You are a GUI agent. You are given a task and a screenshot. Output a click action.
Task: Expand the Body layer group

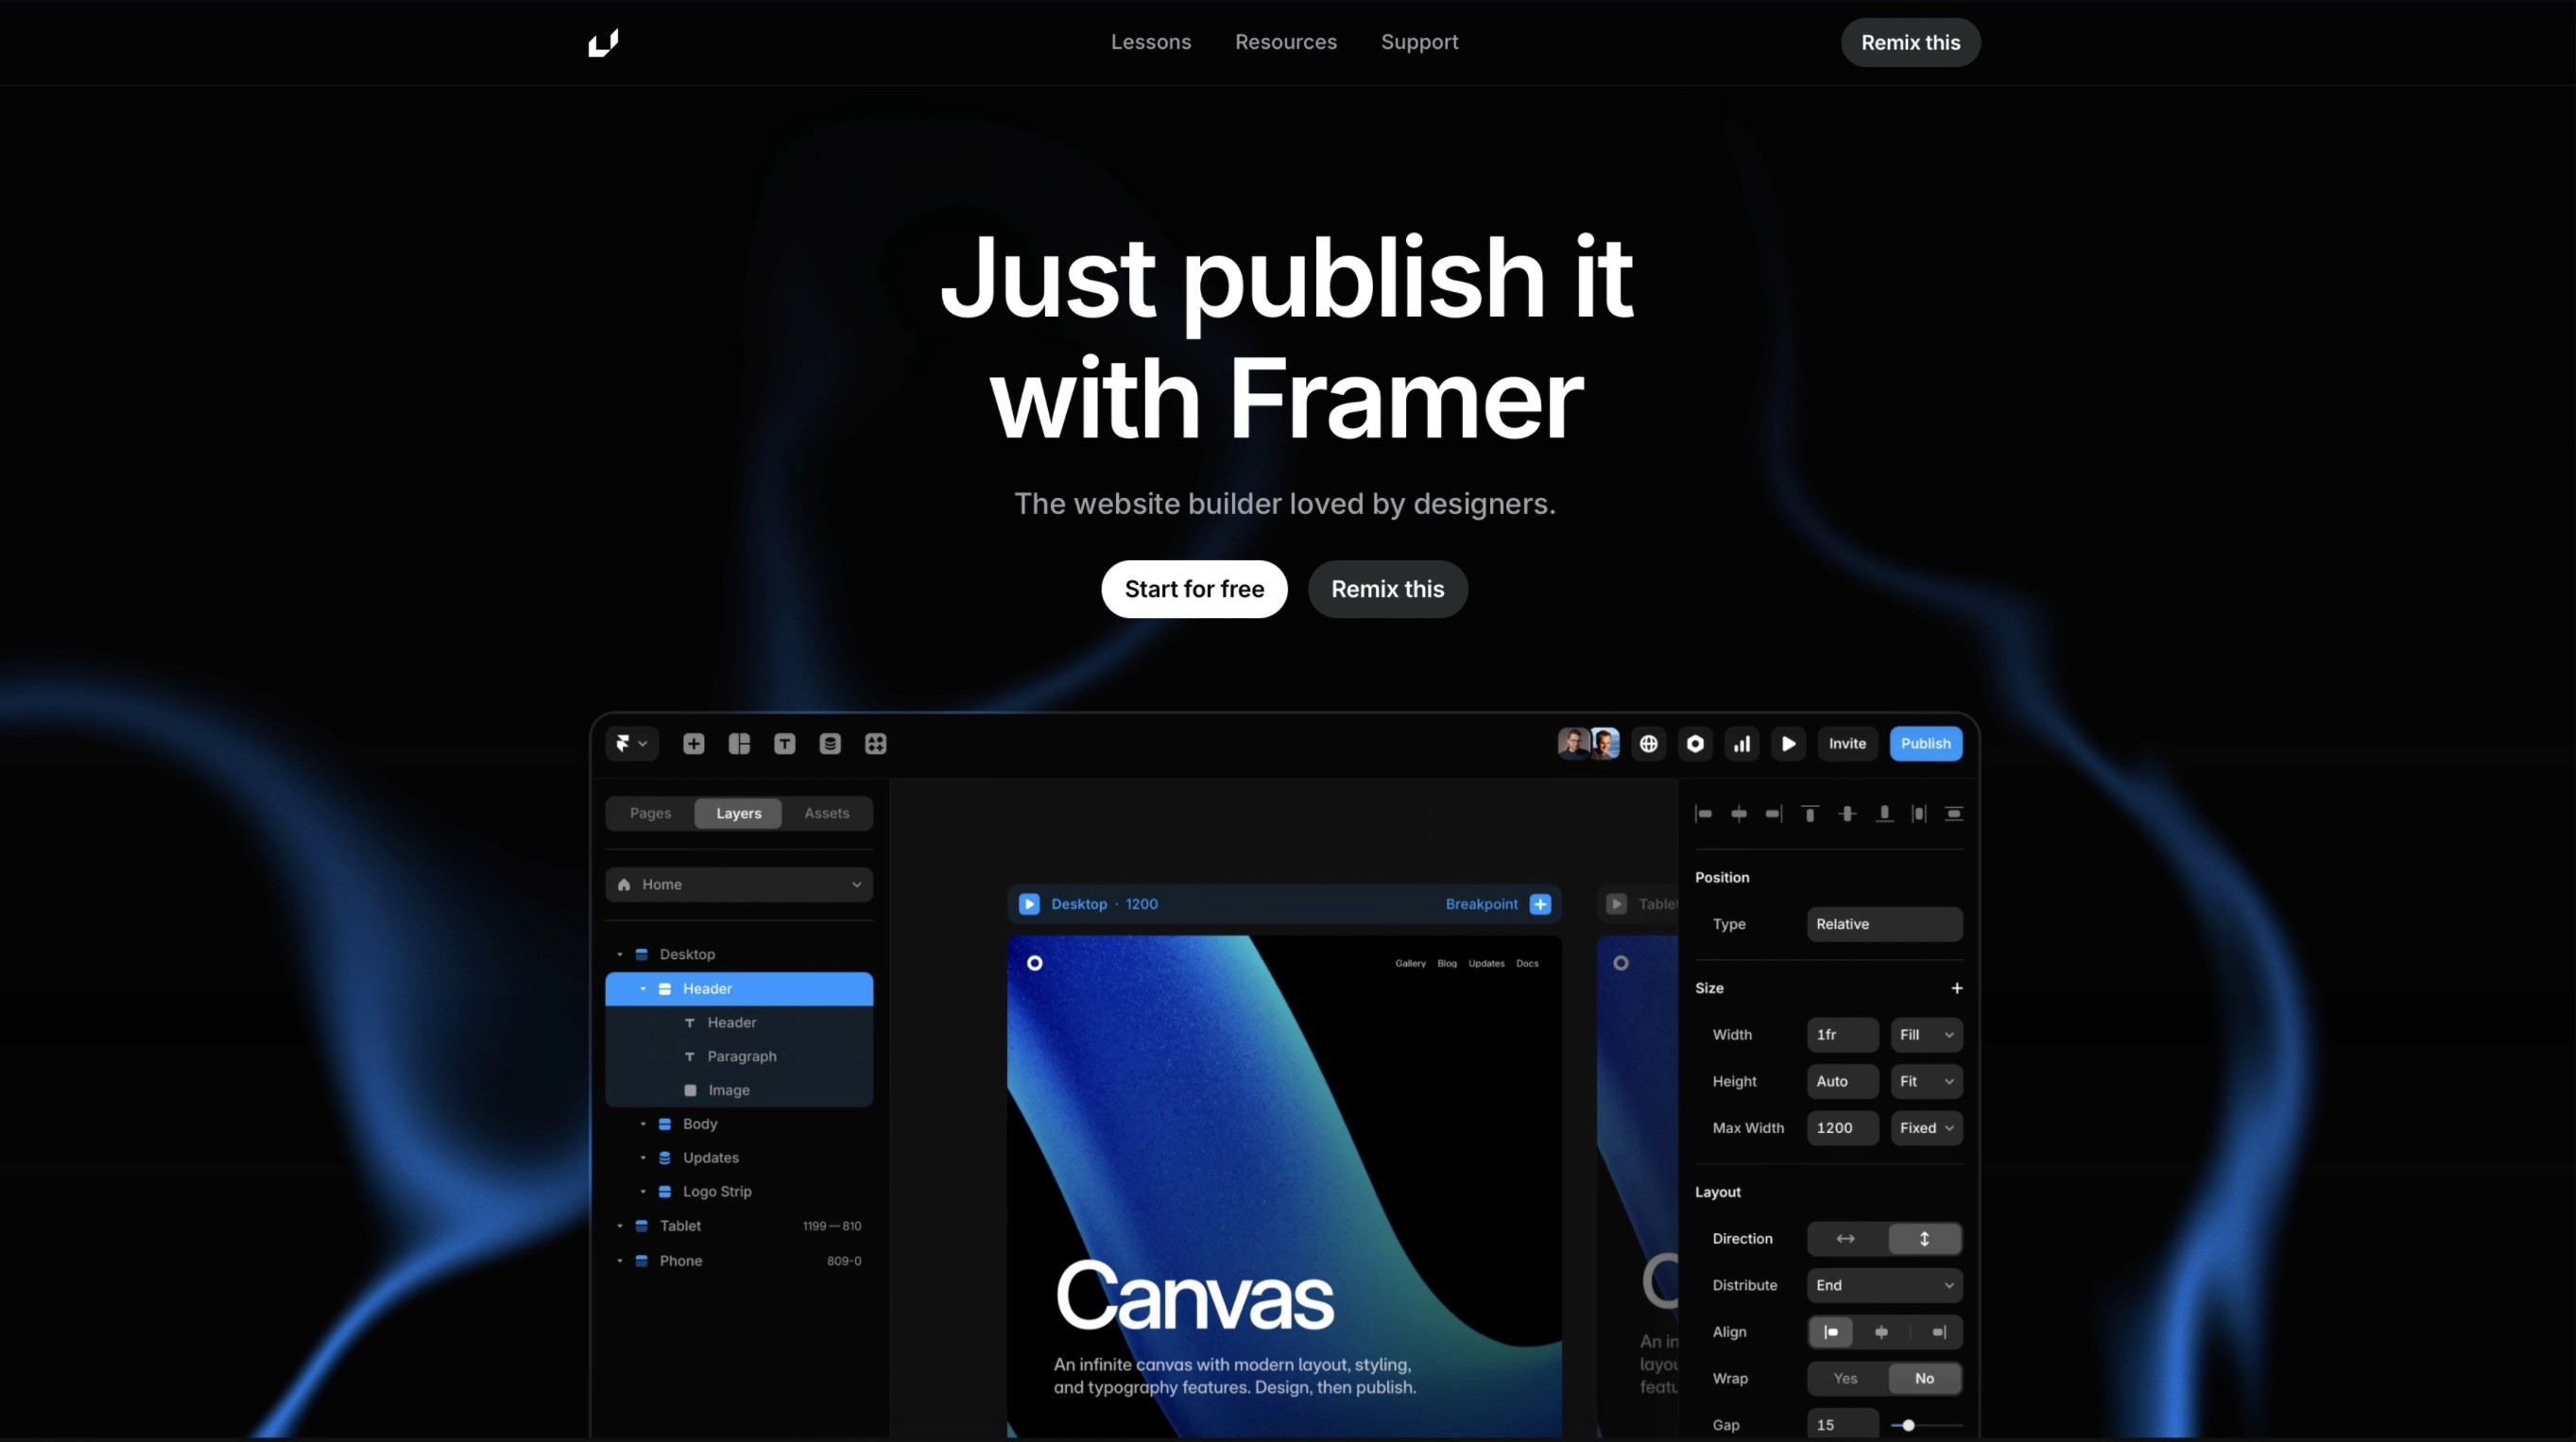(644, 1122)
